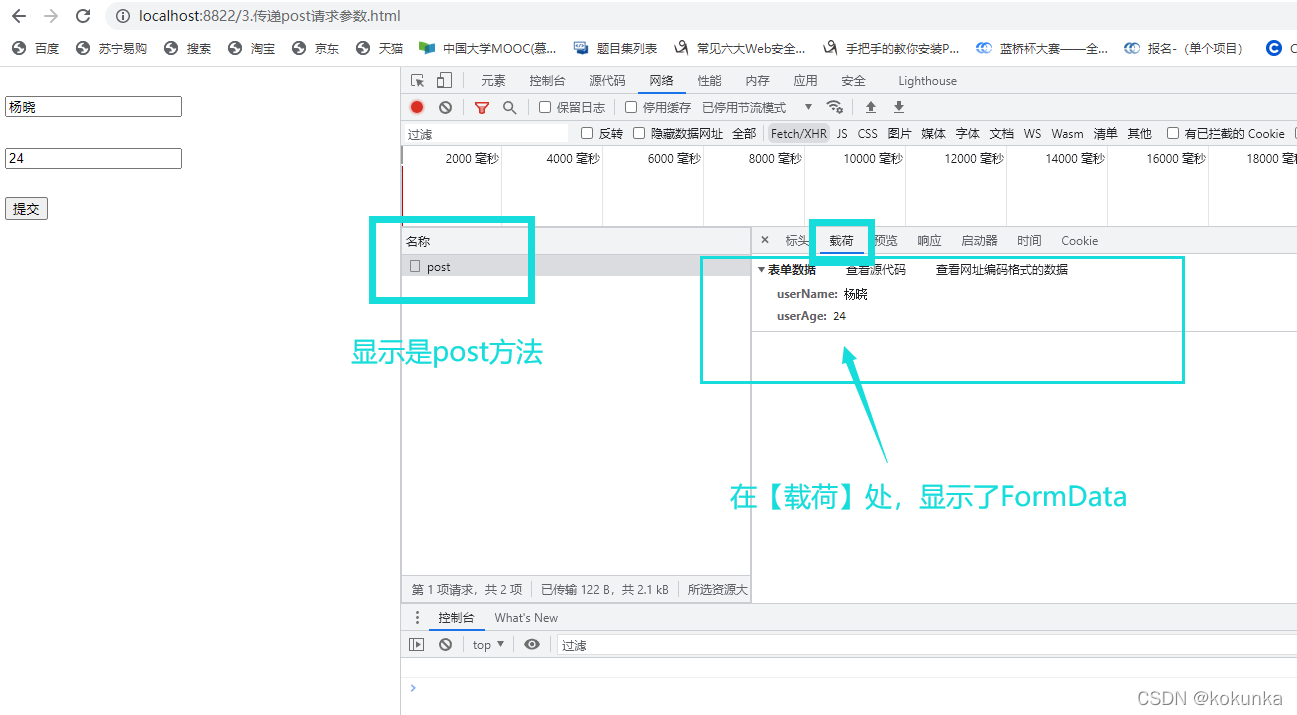Import a HAR file via the upload icon
Image resolution: width=1297 pixels, height=715 pixels.
click(872, 107)
